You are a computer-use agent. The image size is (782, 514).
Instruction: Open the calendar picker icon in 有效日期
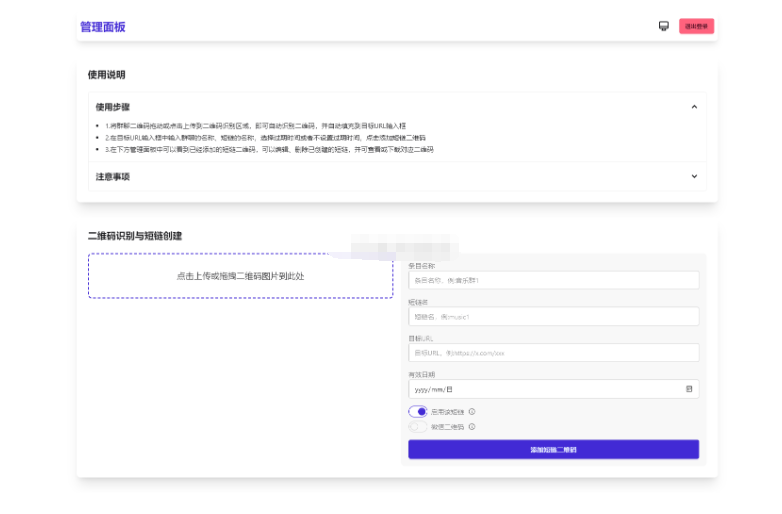(688, 389)
